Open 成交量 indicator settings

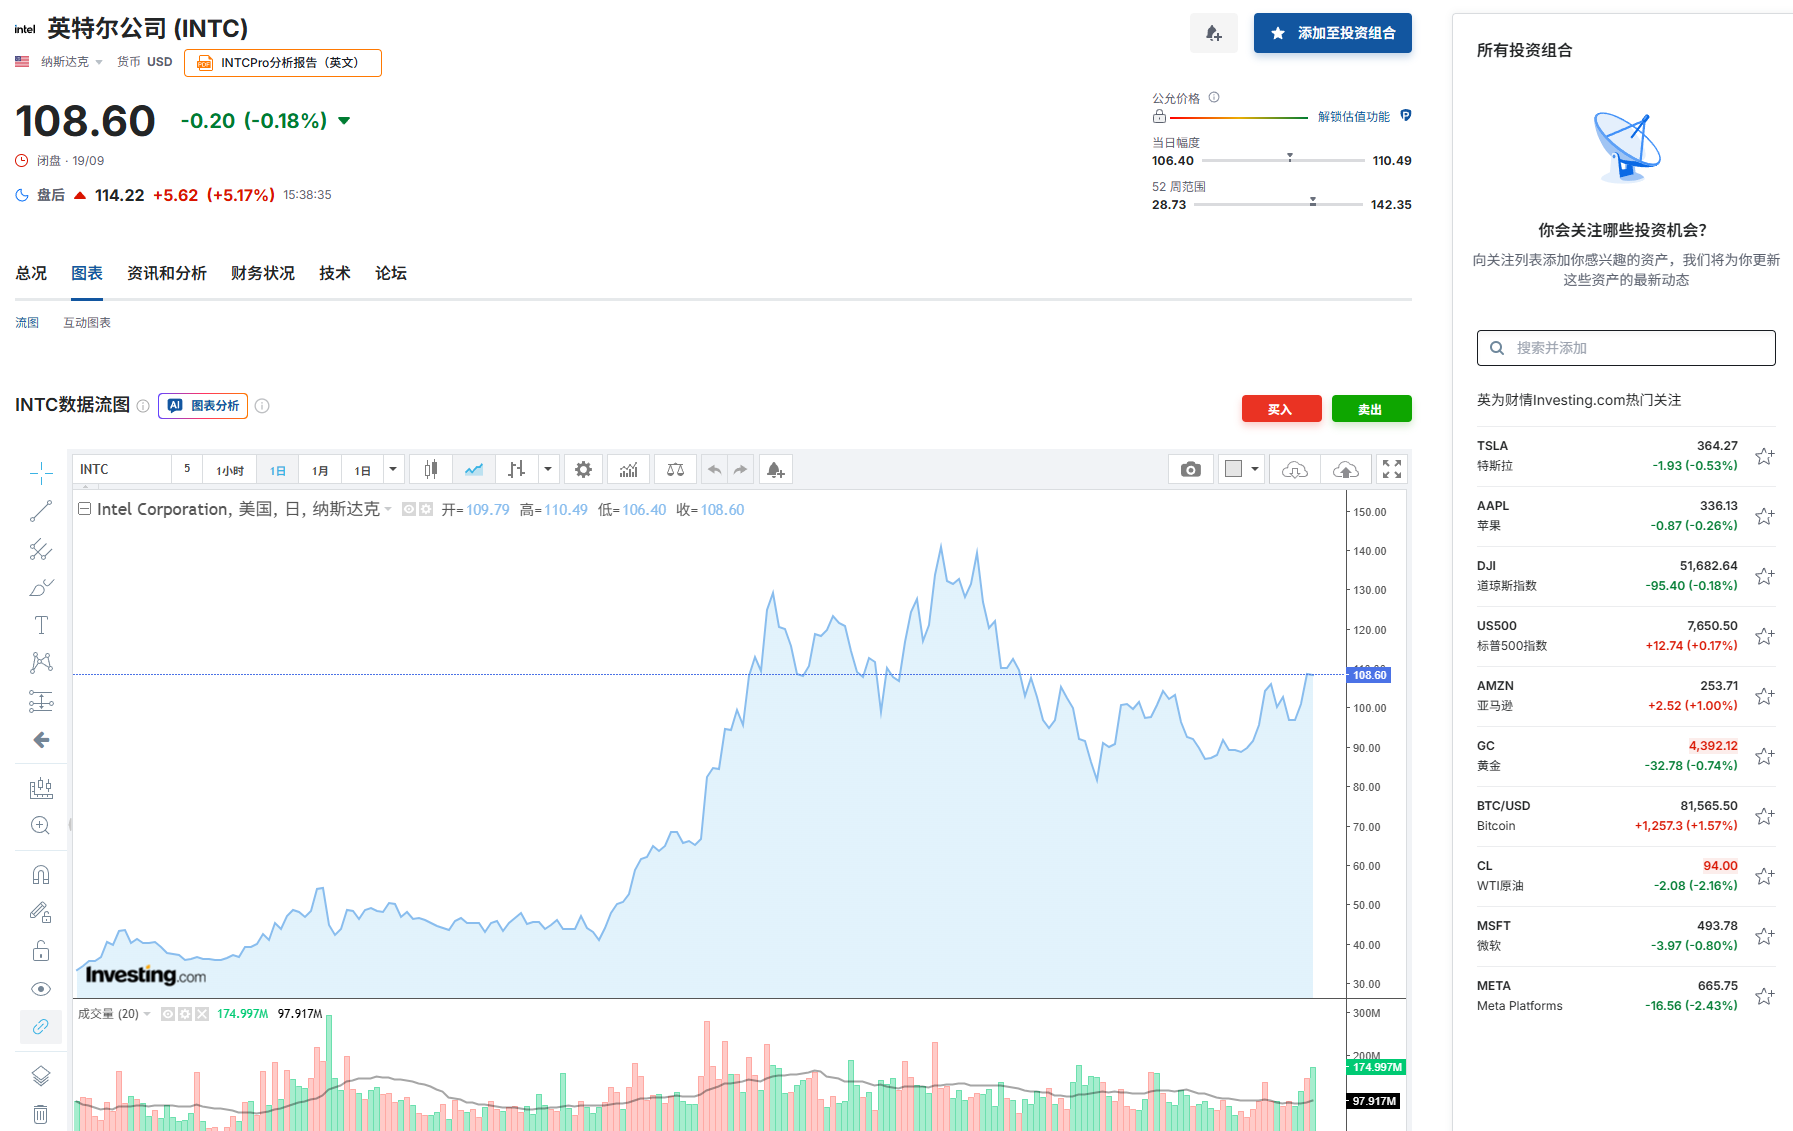click(185, 1014)
